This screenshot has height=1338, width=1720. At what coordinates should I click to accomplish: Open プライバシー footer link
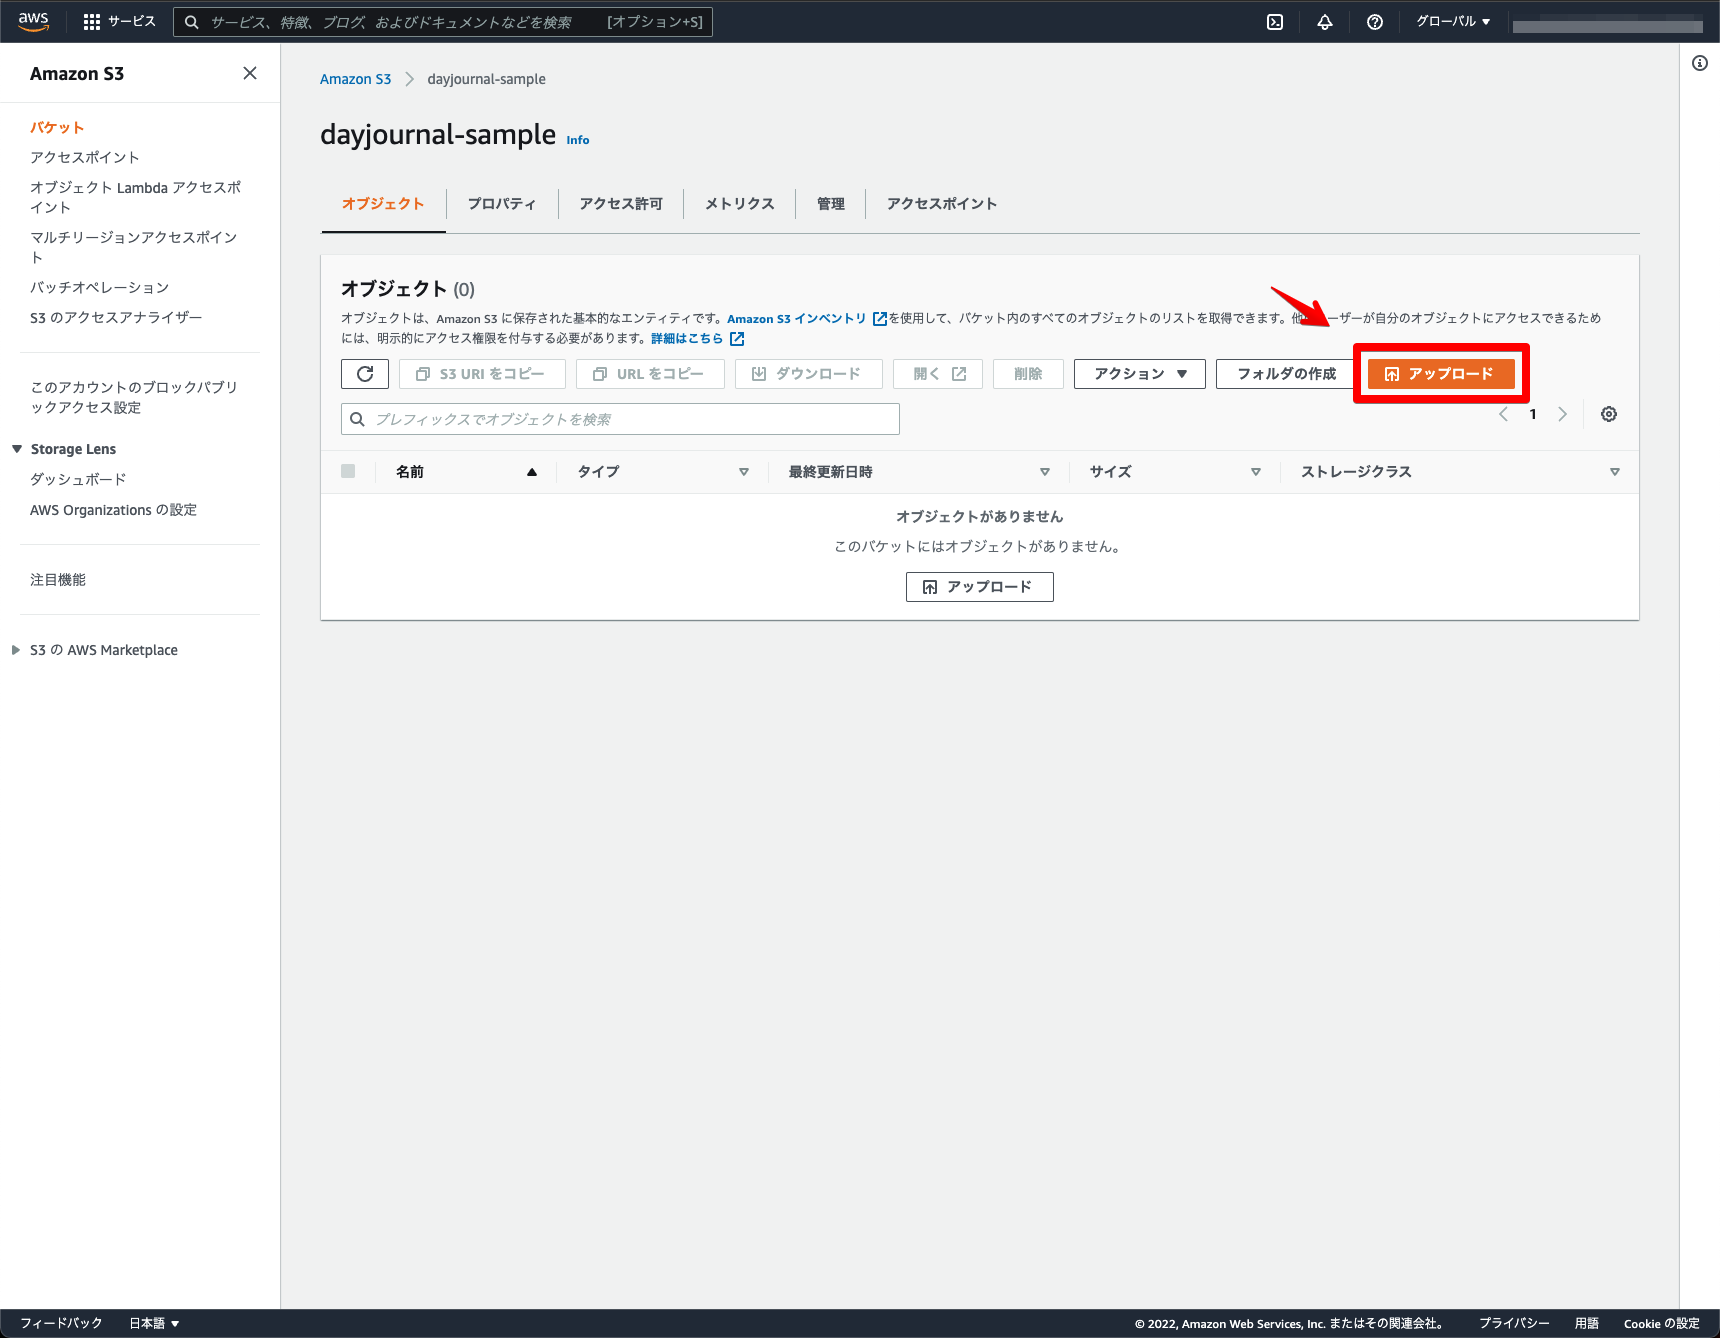click(1514, 1323)
